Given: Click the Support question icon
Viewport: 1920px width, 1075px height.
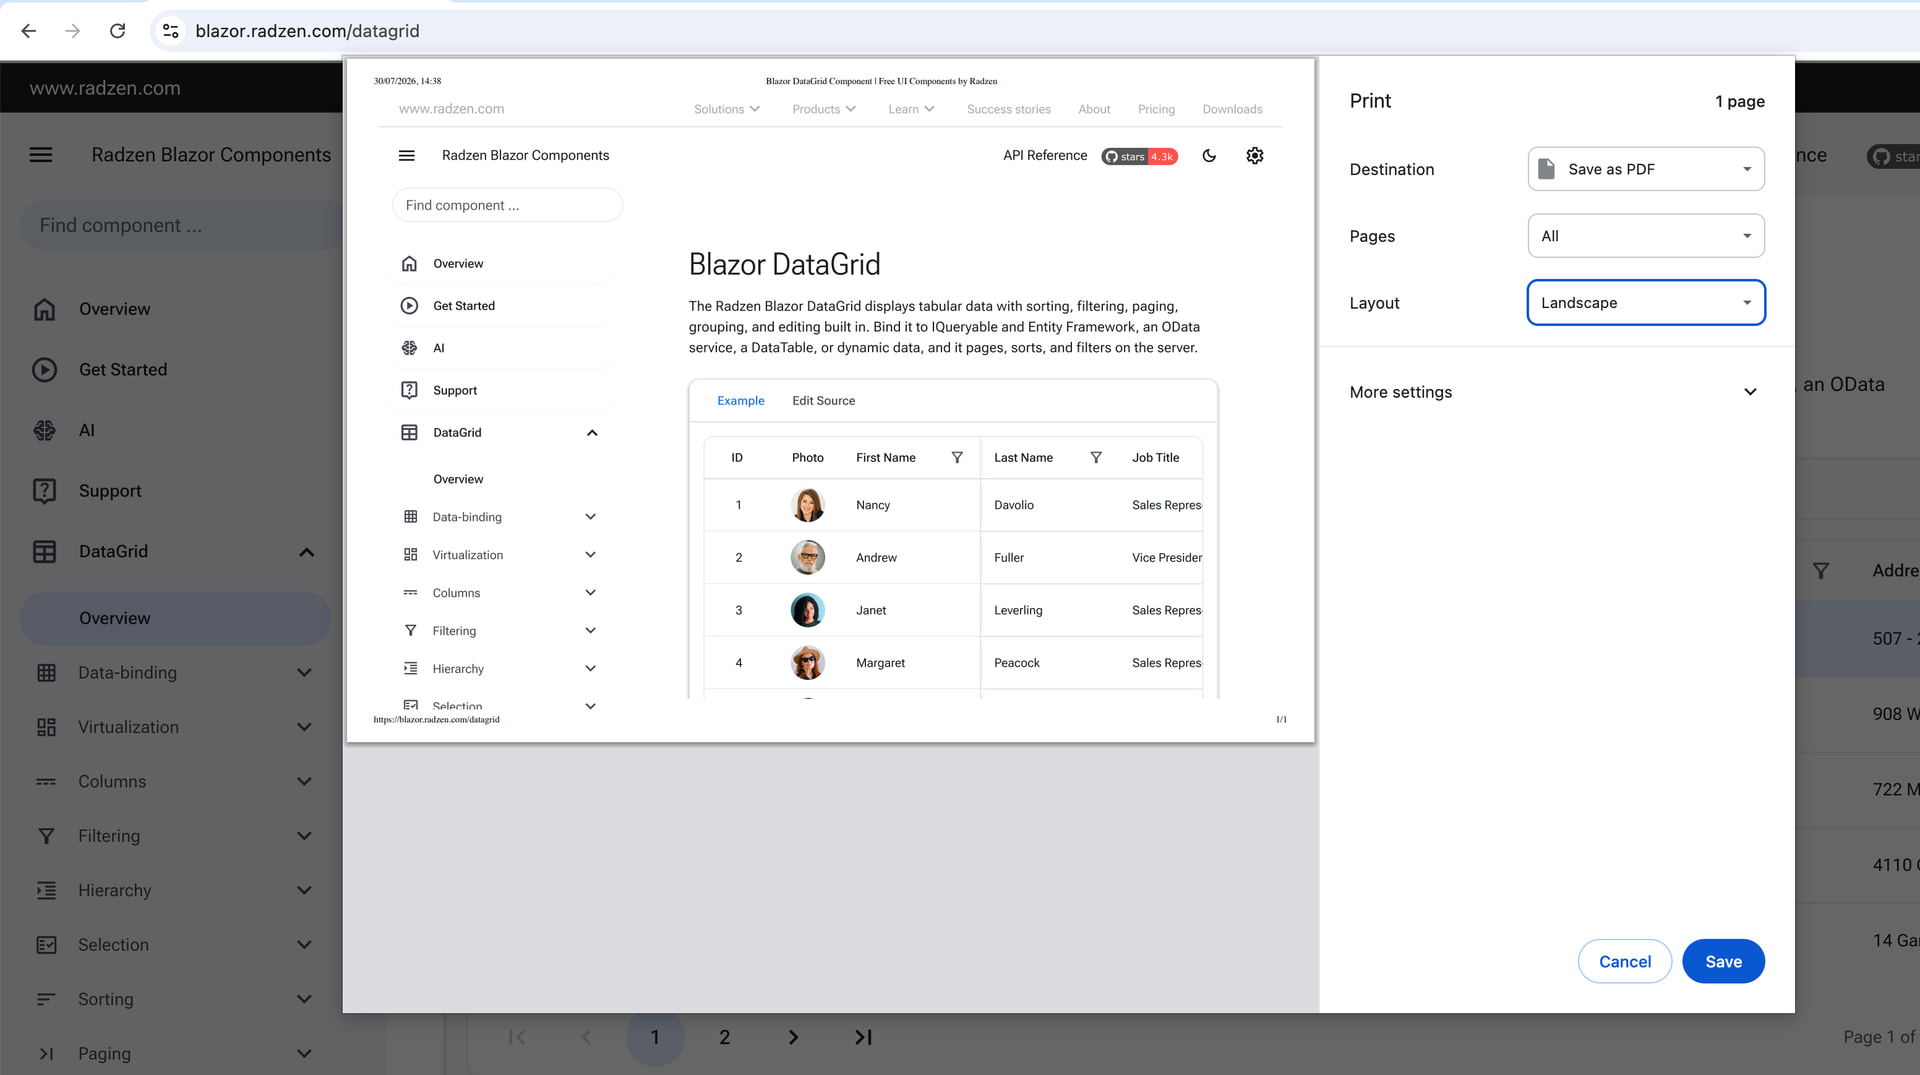Looking at the screenshot, I should [45, 491].
